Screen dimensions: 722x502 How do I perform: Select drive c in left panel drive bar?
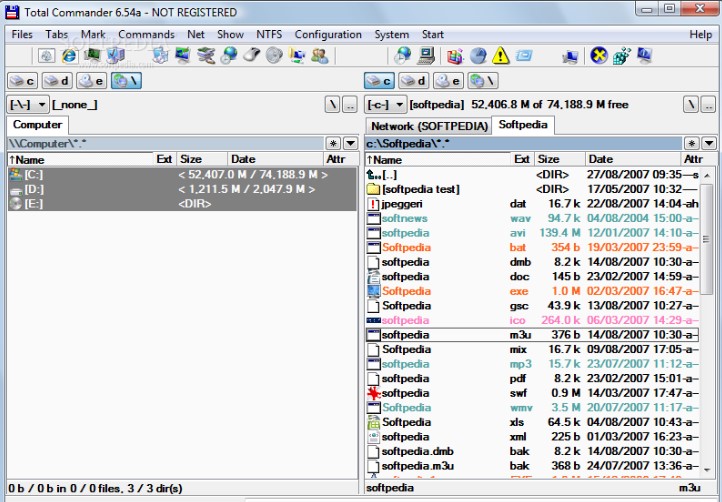pos(23,81)
